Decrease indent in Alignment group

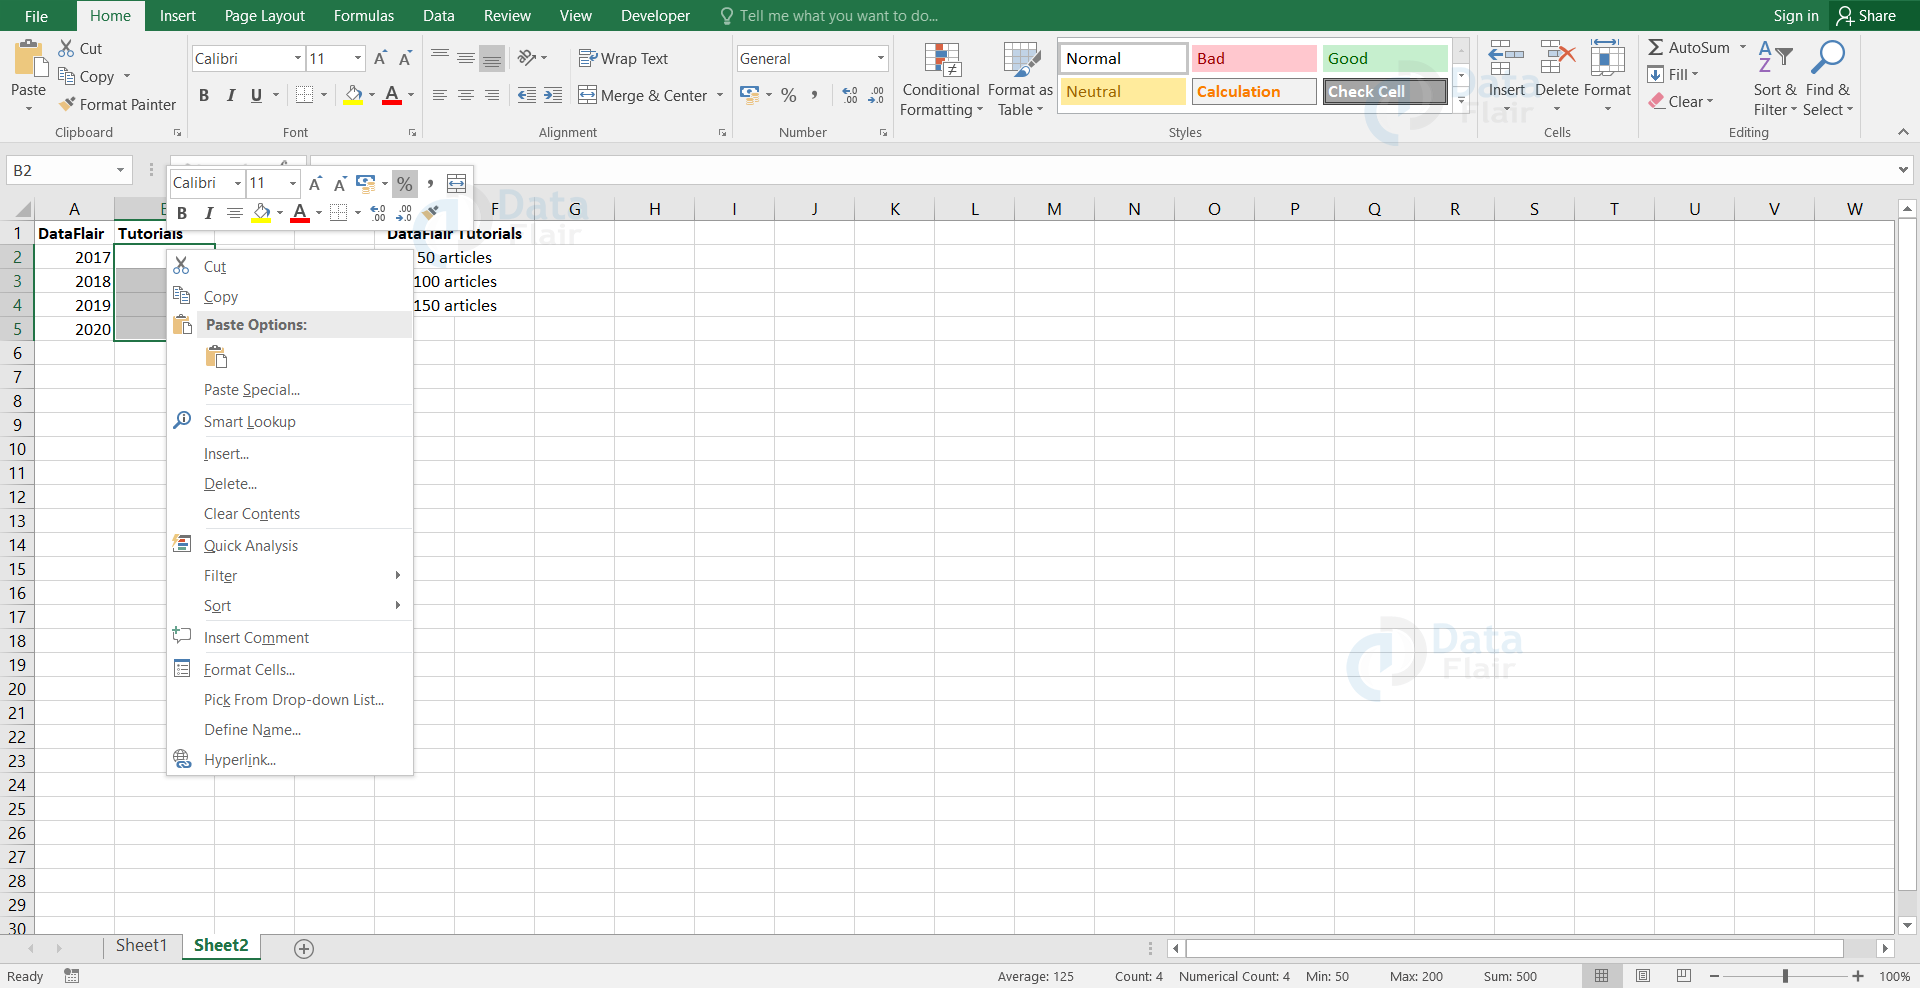[x=527, y=95]
